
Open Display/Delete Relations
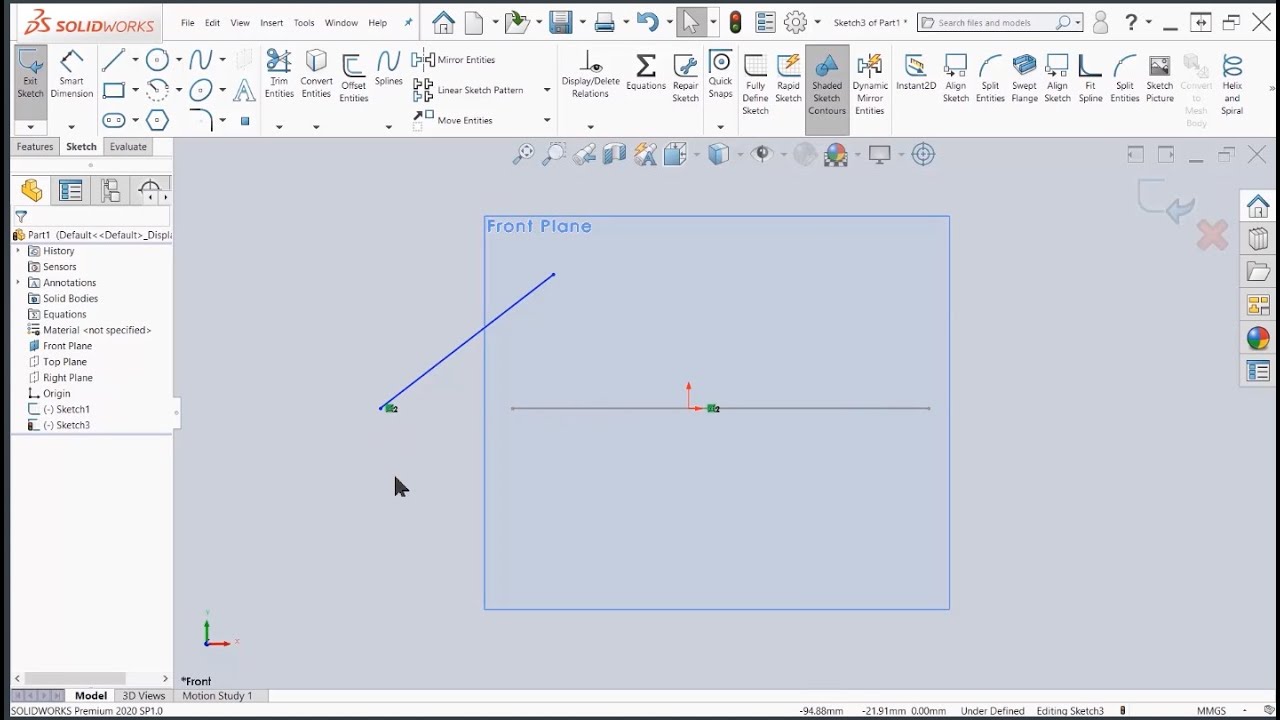coord(590,75)
